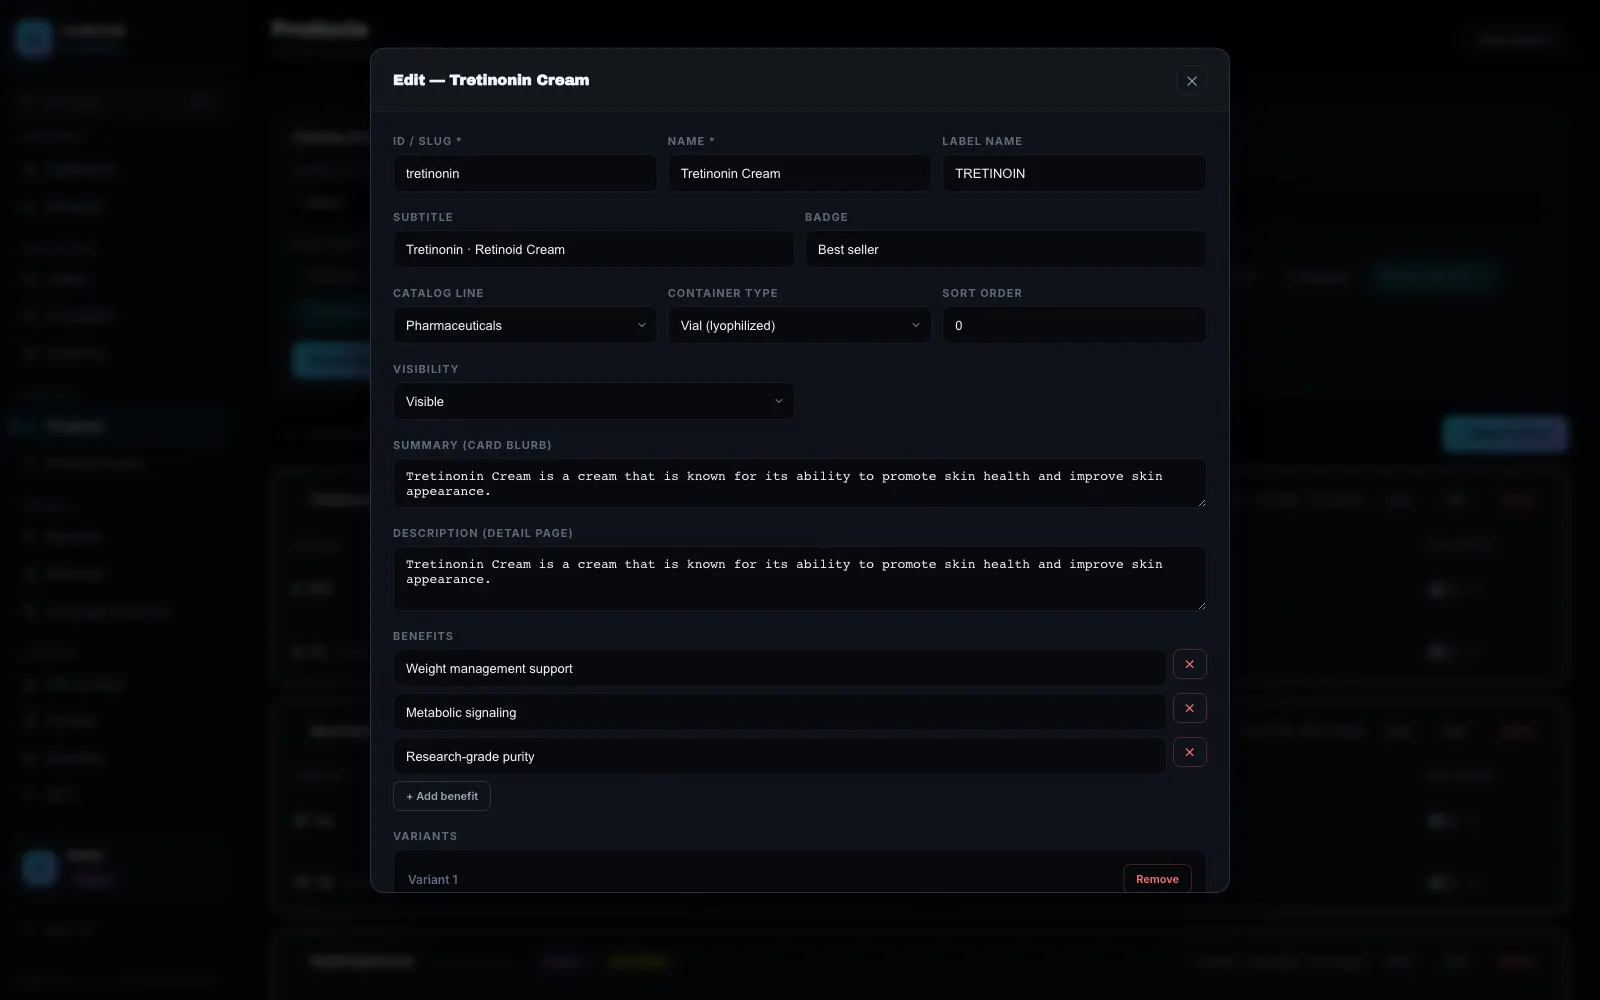This screenshot has width=1600, height=1000.
Task: Edit the ID / Slug field
Action: (525, 173)
